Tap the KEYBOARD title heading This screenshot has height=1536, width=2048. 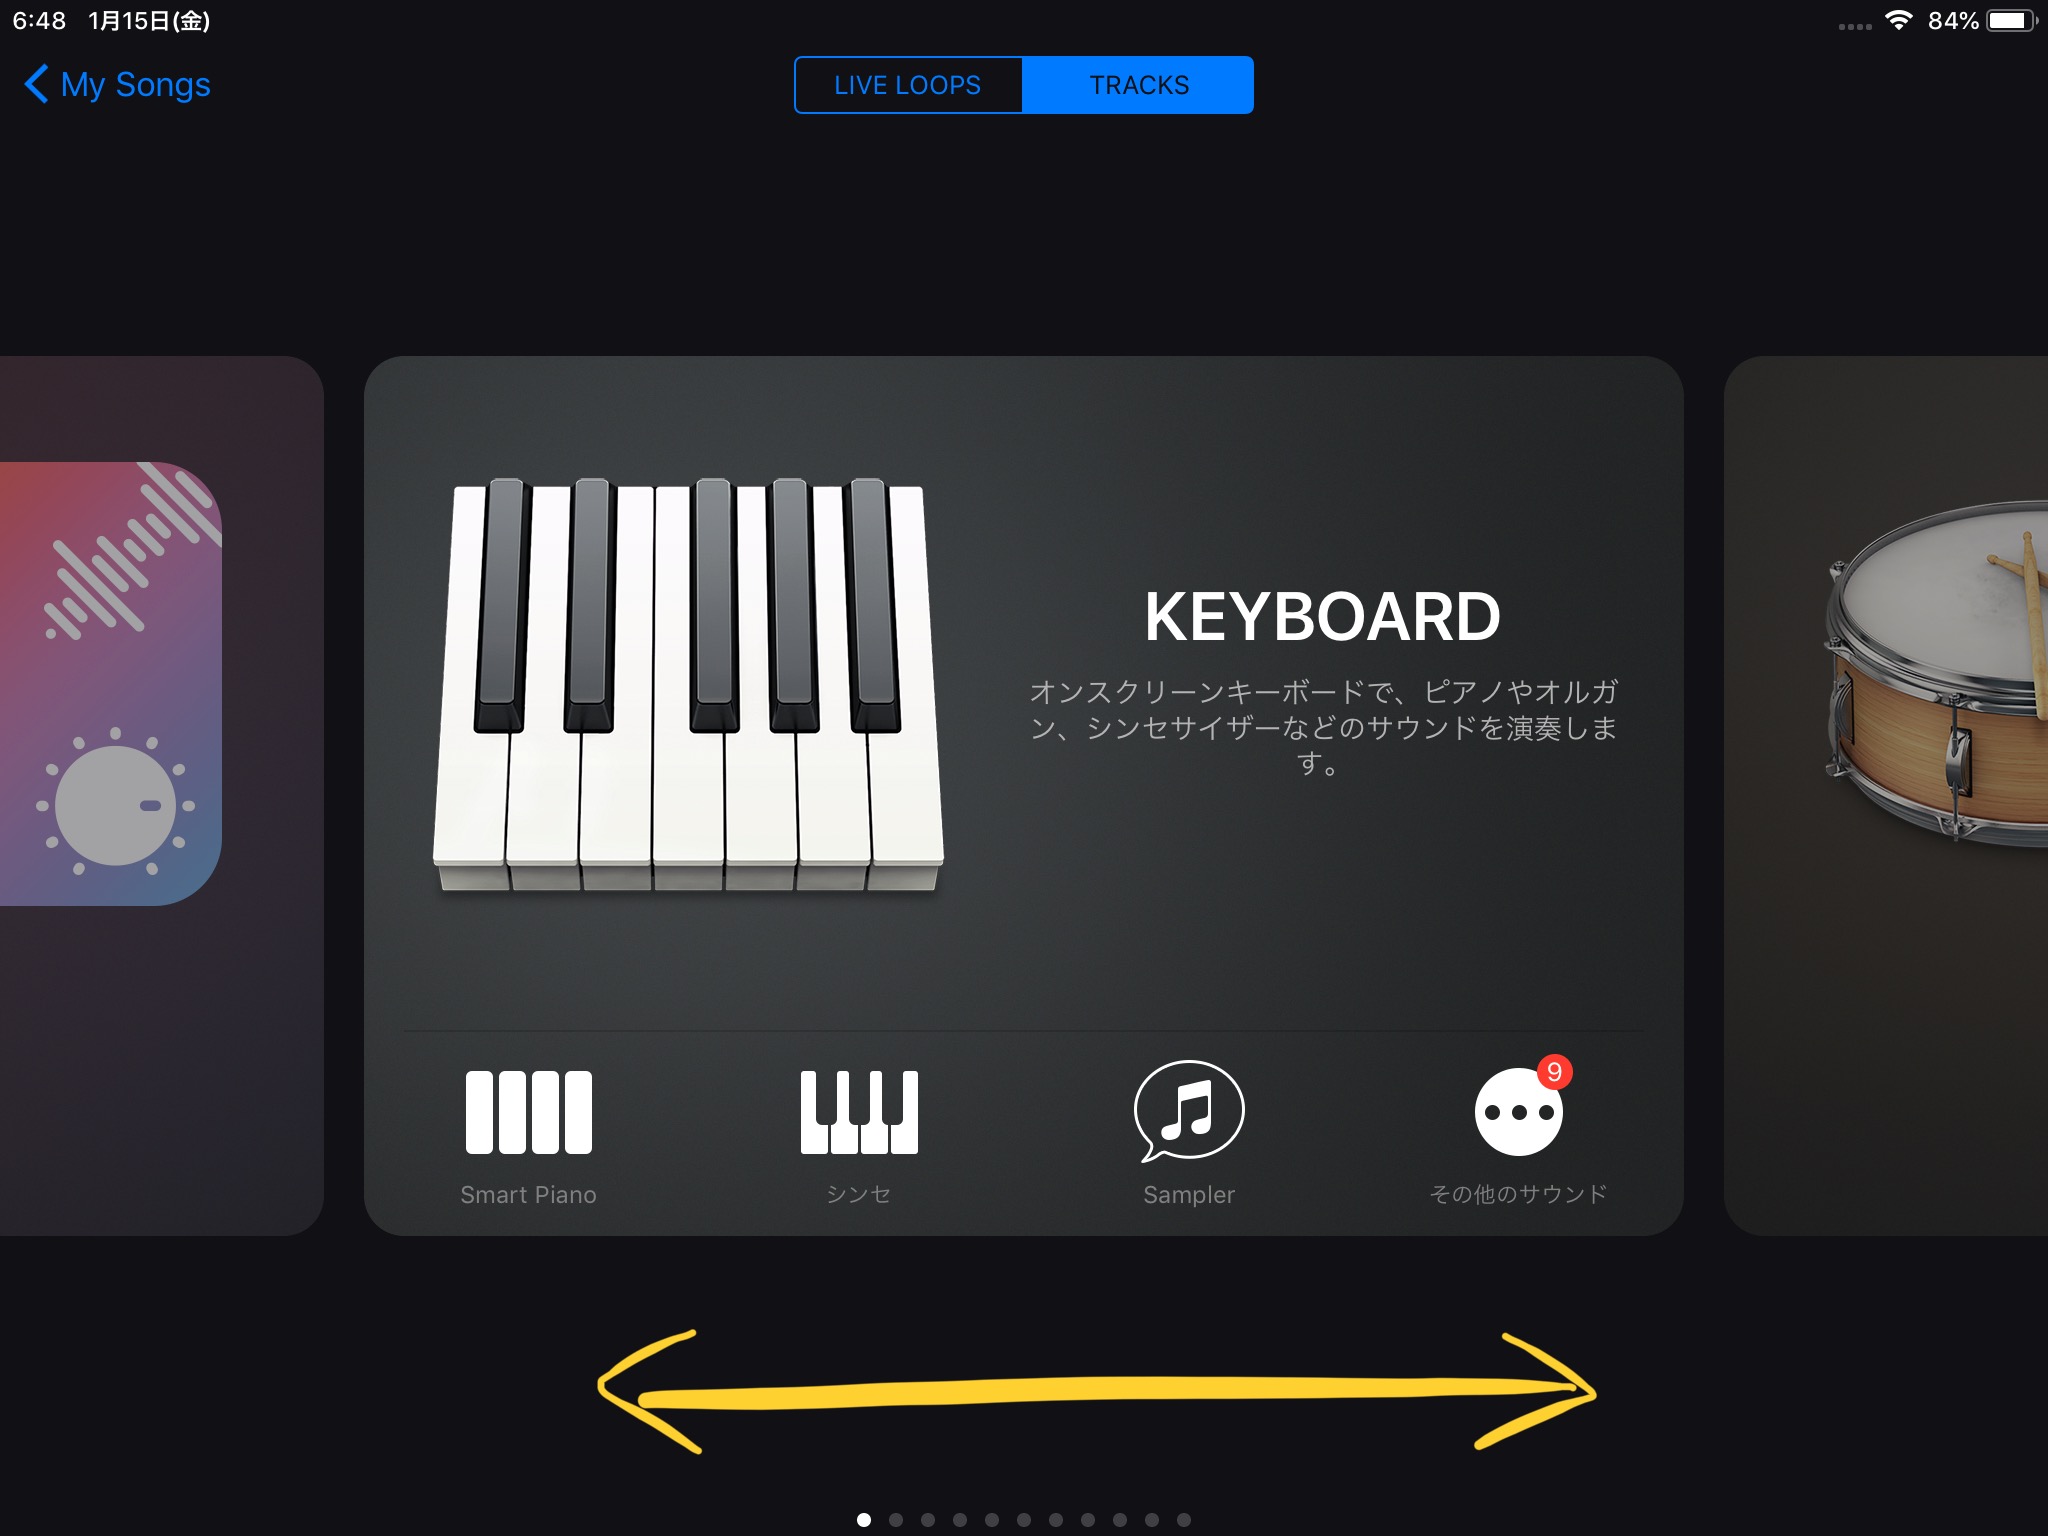click(x=1322, y=616)
